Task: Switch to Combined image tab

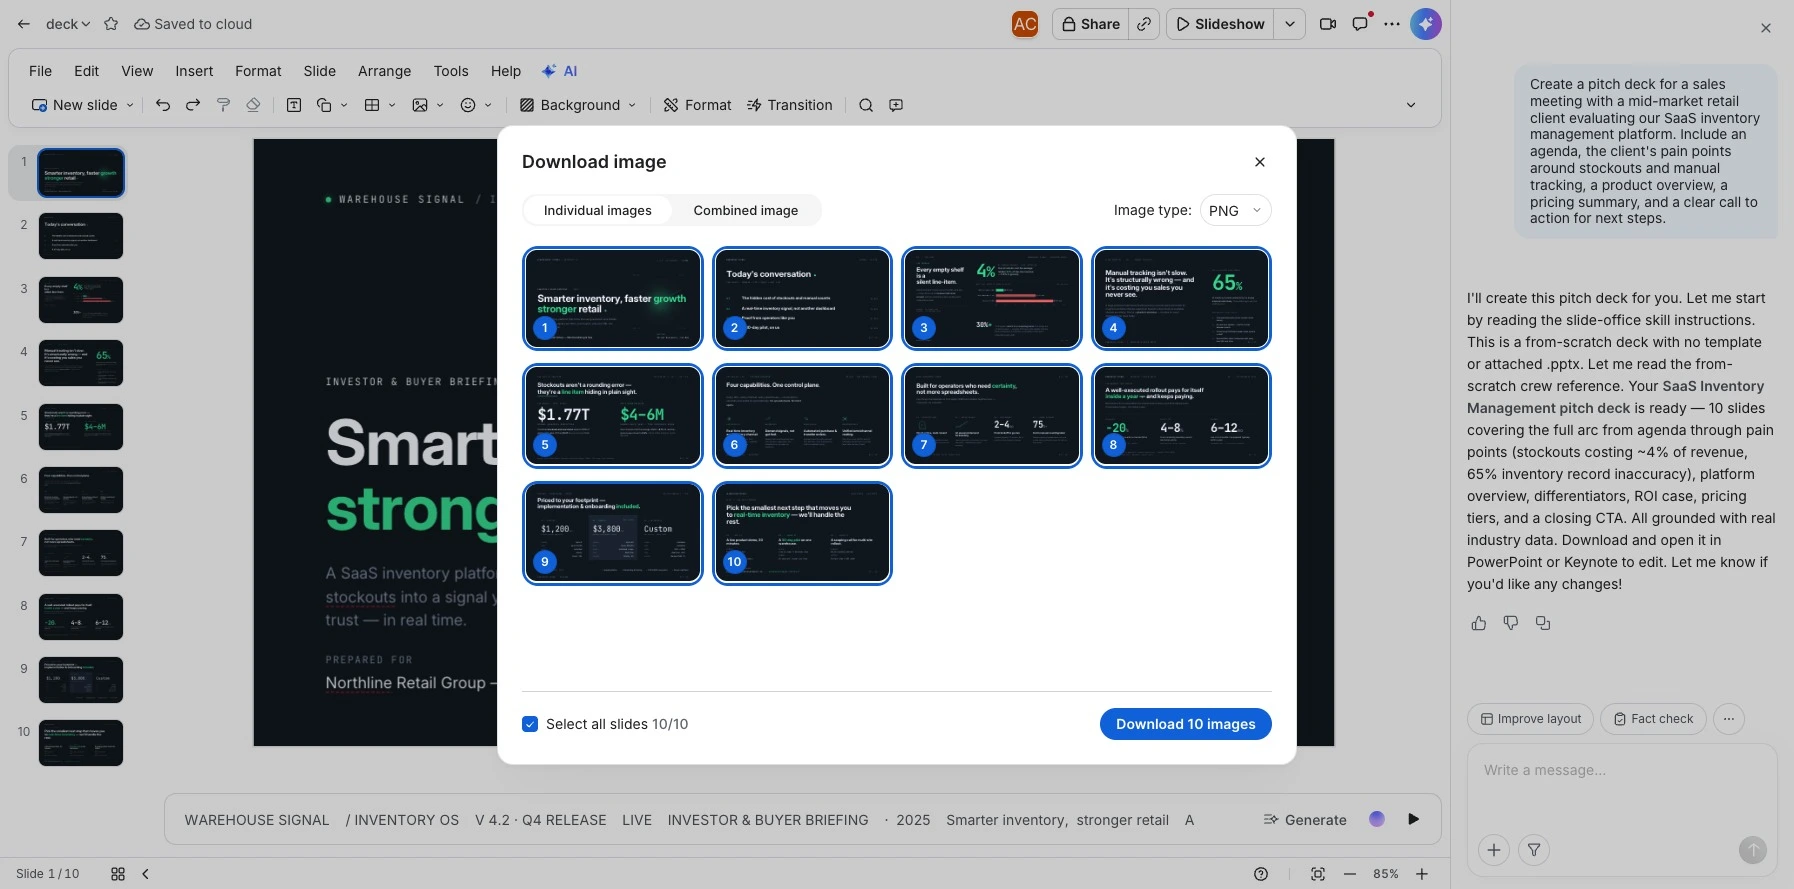Action: (x=746, y=210)
